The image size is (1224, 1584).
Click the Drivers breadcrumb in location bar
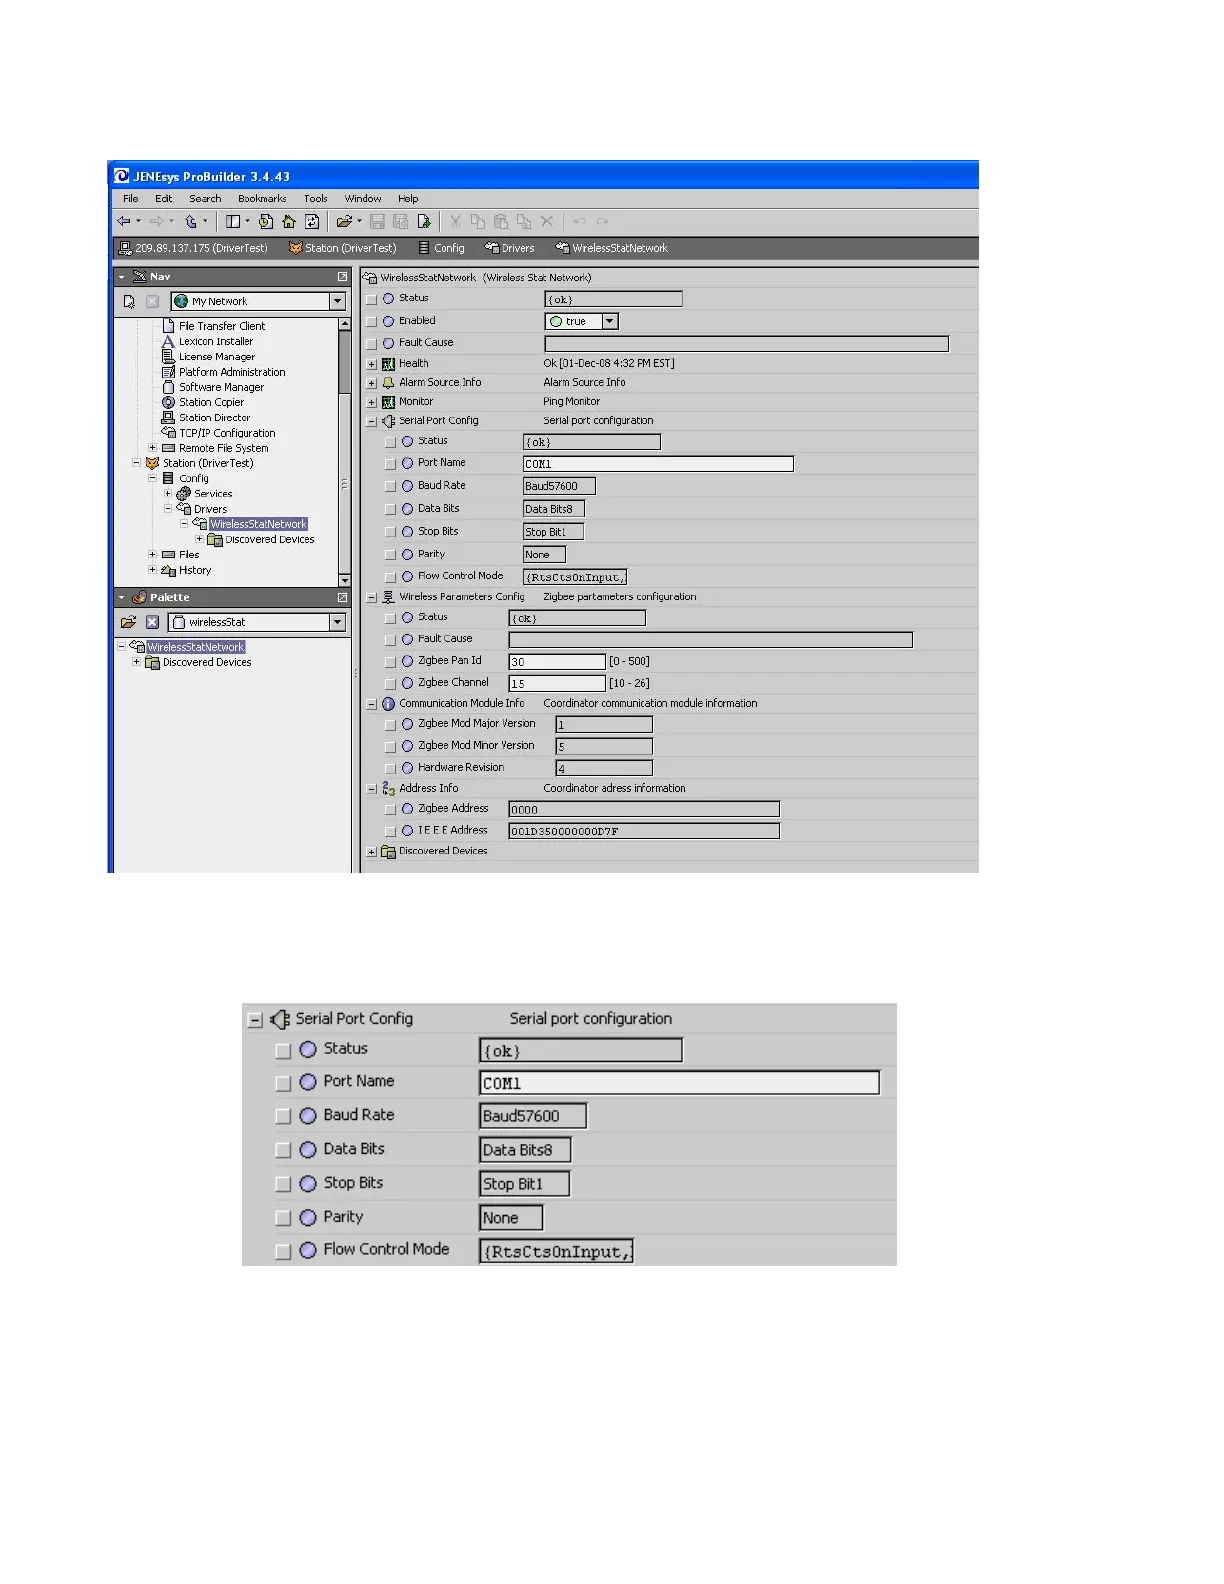pos(509,248)
